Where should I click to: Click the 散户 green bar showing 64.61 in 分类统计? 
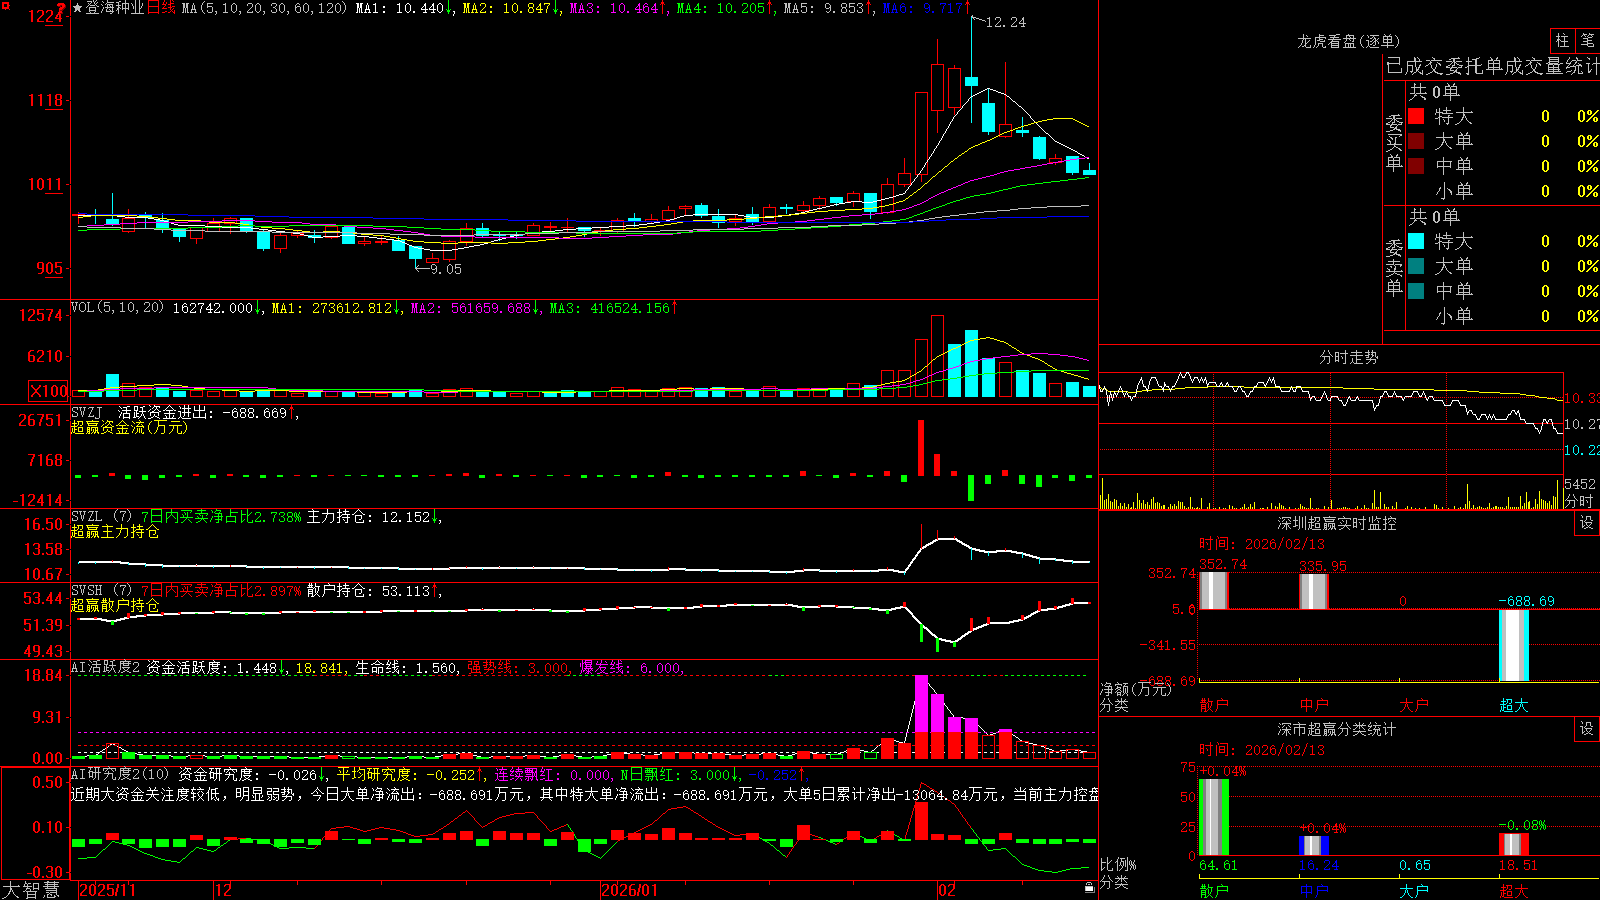tap(1214, 817)
